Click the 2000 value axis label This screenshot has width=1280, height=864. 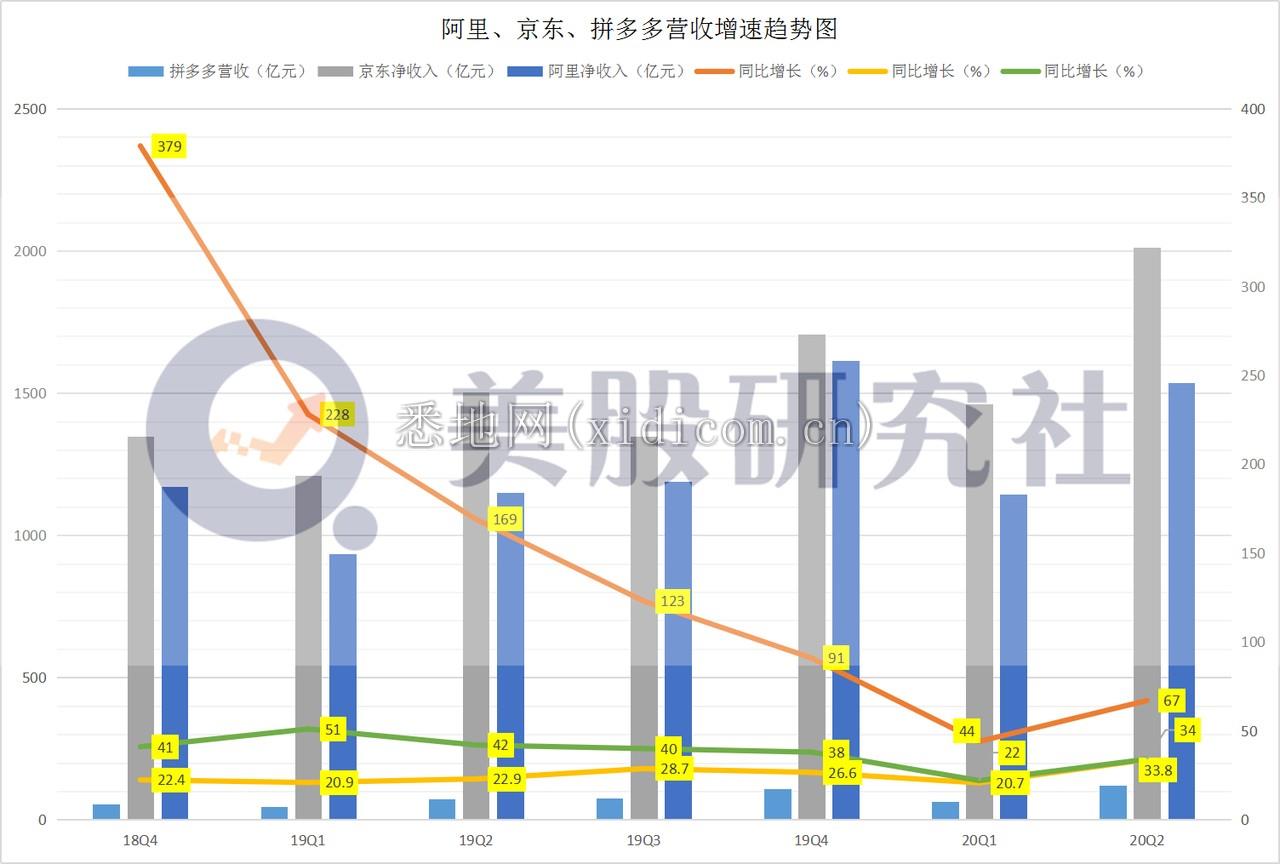30,251
